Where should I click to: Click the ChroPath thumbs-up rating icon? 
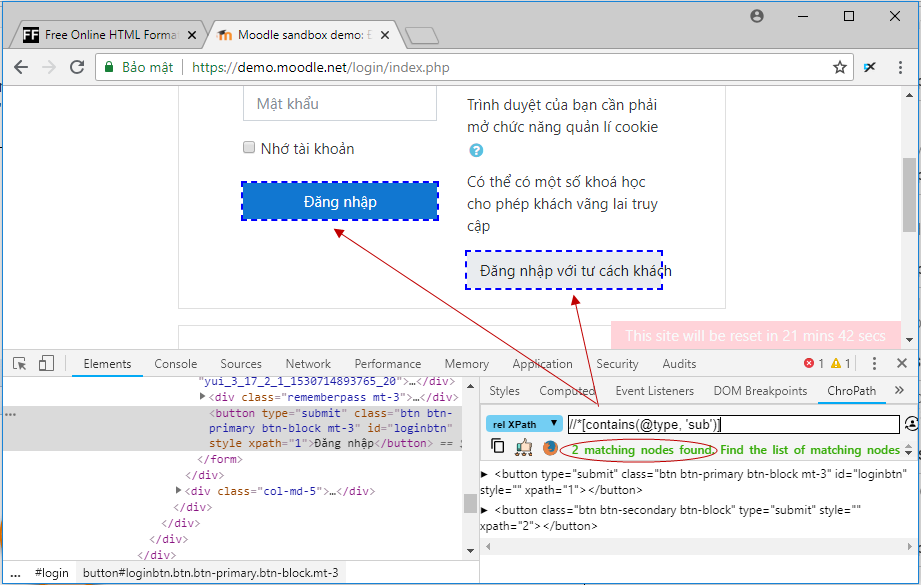(523, 448)
